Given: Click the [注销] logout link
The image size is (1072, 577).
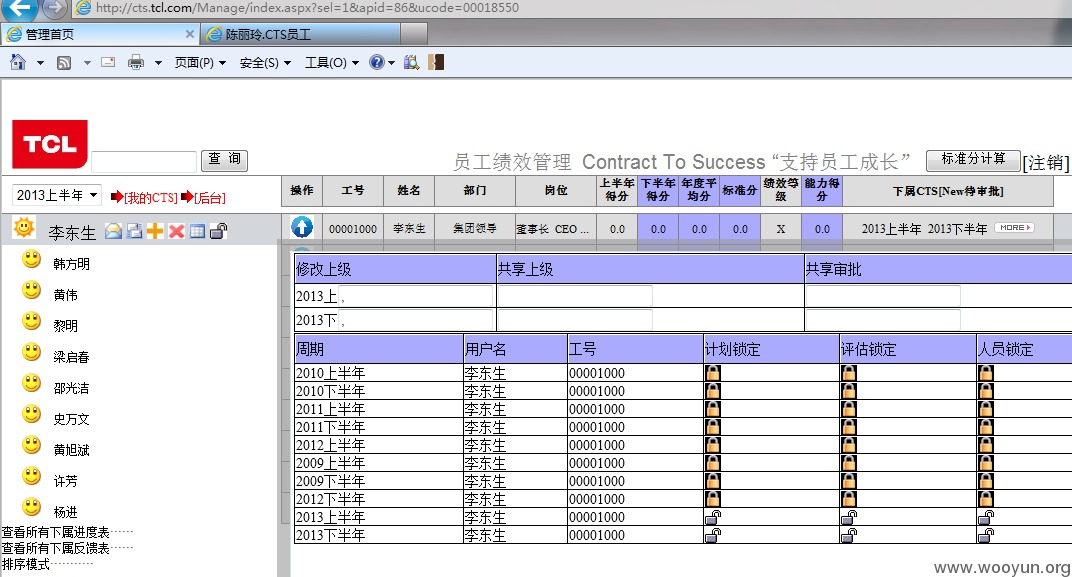Looking at the screenshot, I should coord(1045,163).
